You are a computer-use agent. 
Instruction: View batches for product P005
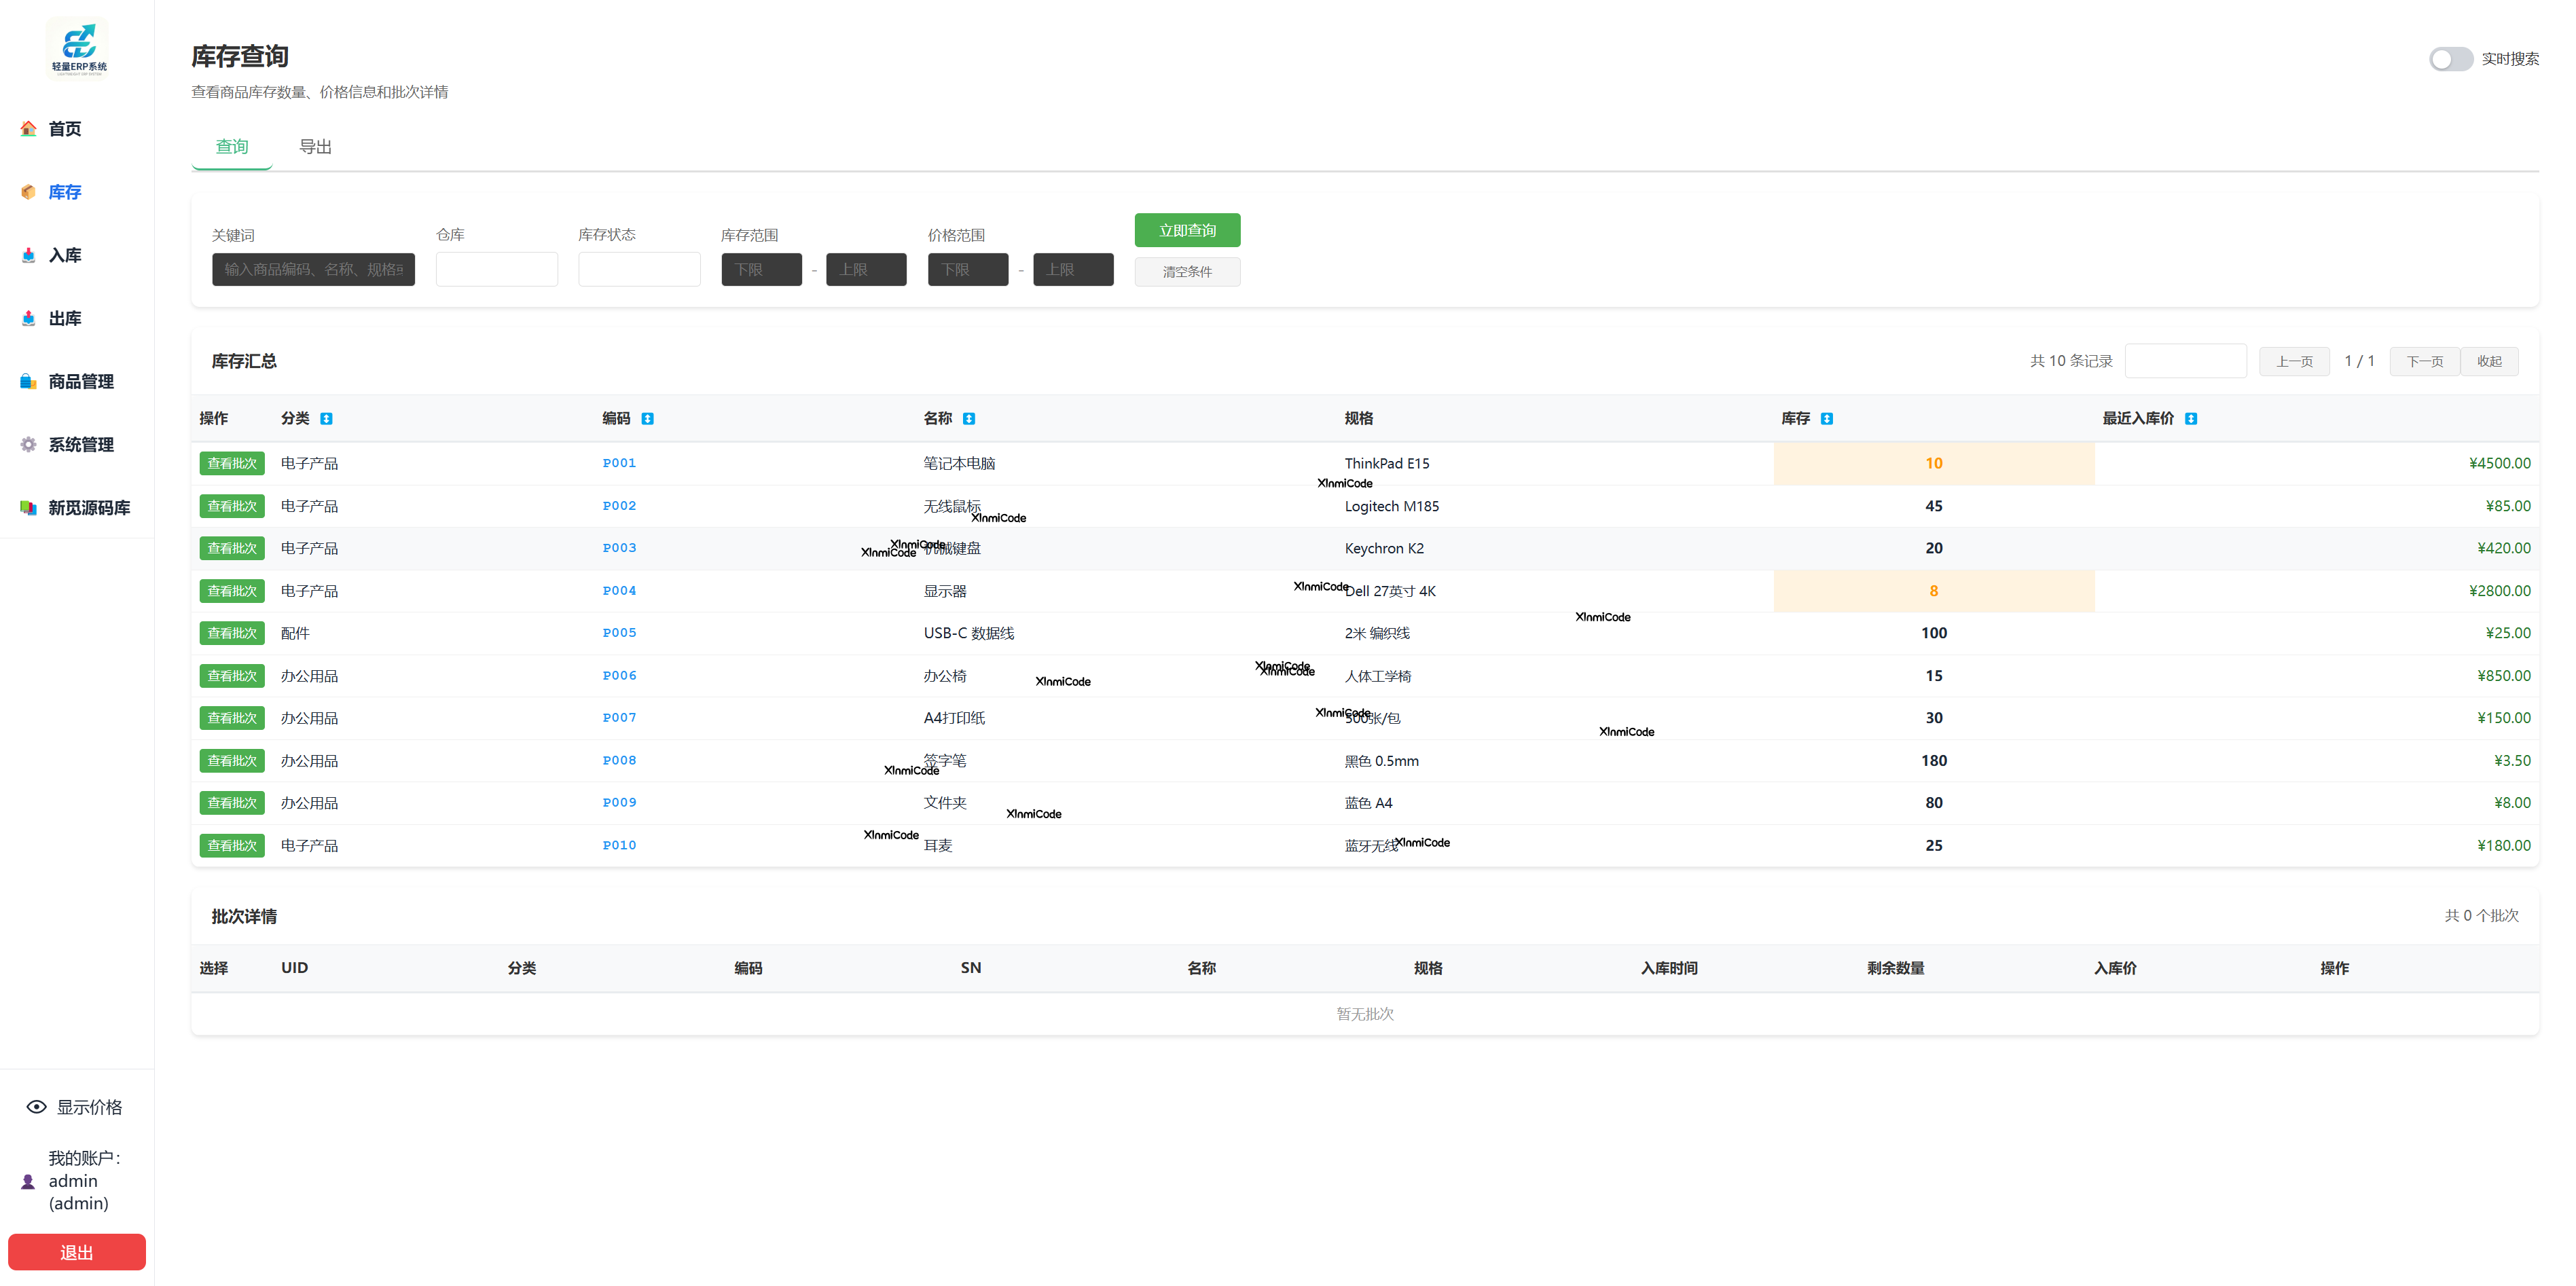click(x=232, y=633)
